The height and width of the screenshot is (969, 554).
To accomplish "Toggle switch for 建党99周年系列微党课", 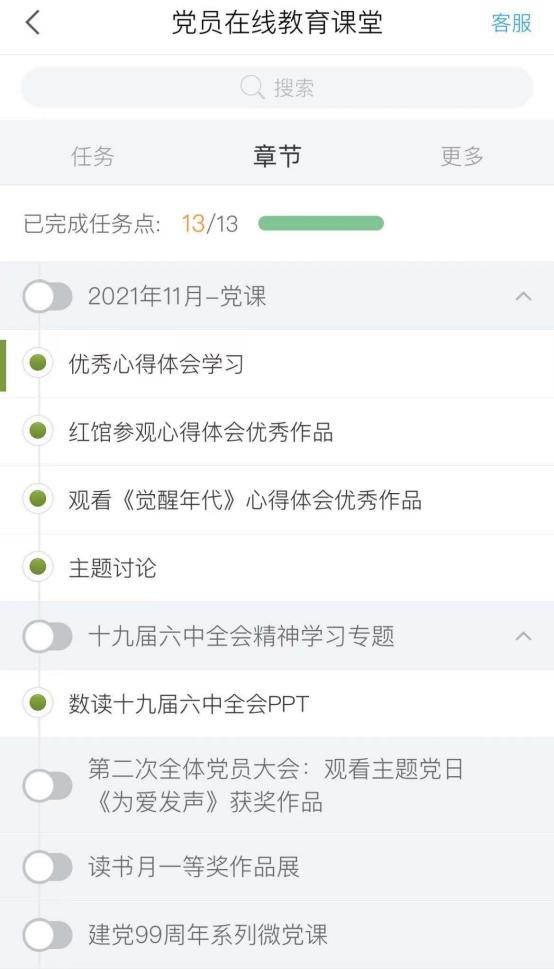I will tap(48, 935).
